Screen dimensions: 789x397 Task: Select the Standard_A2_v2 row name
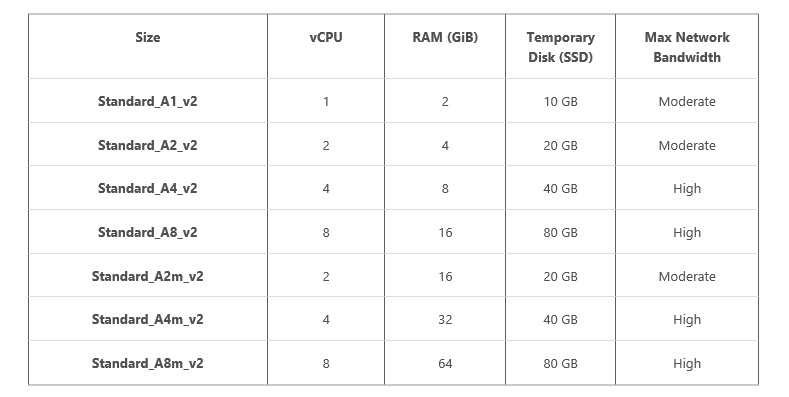147,145
